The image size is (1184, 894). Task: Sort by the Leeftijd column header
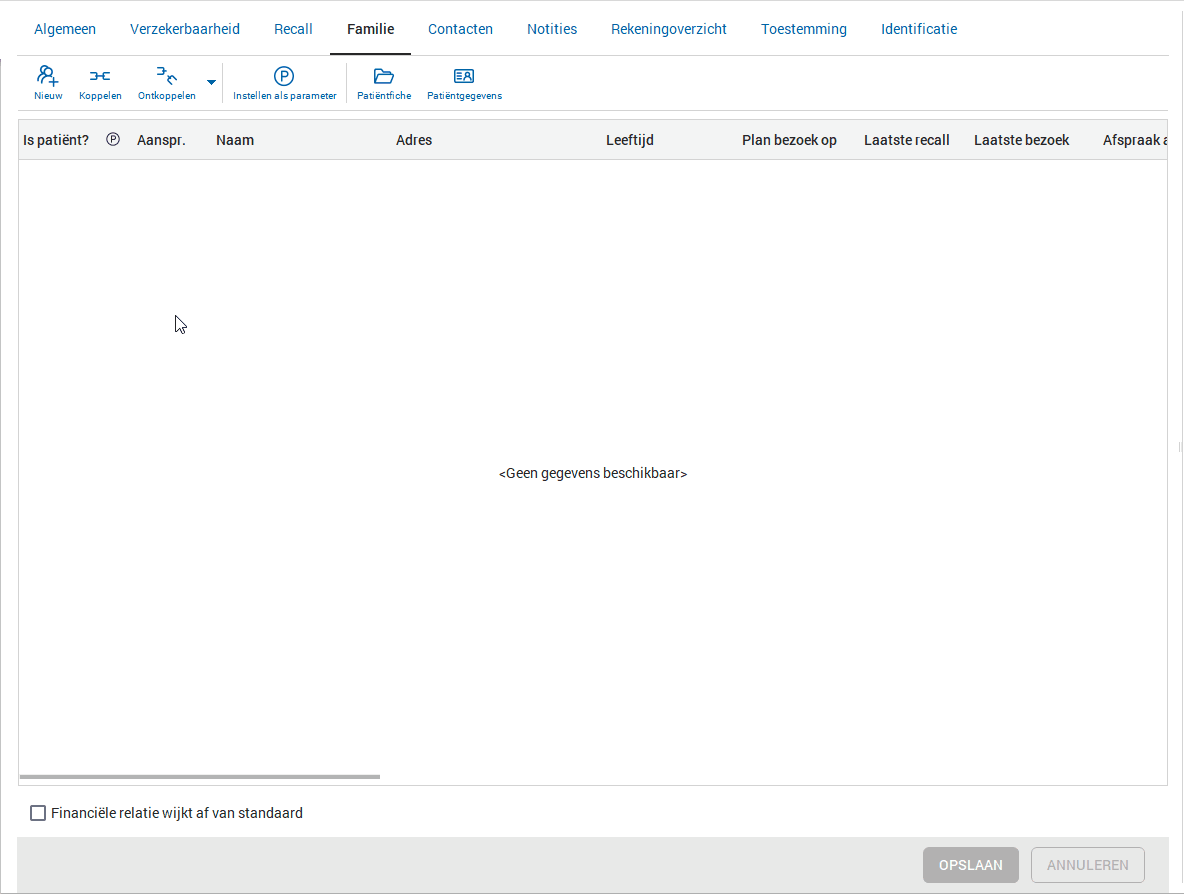point(630,140)
